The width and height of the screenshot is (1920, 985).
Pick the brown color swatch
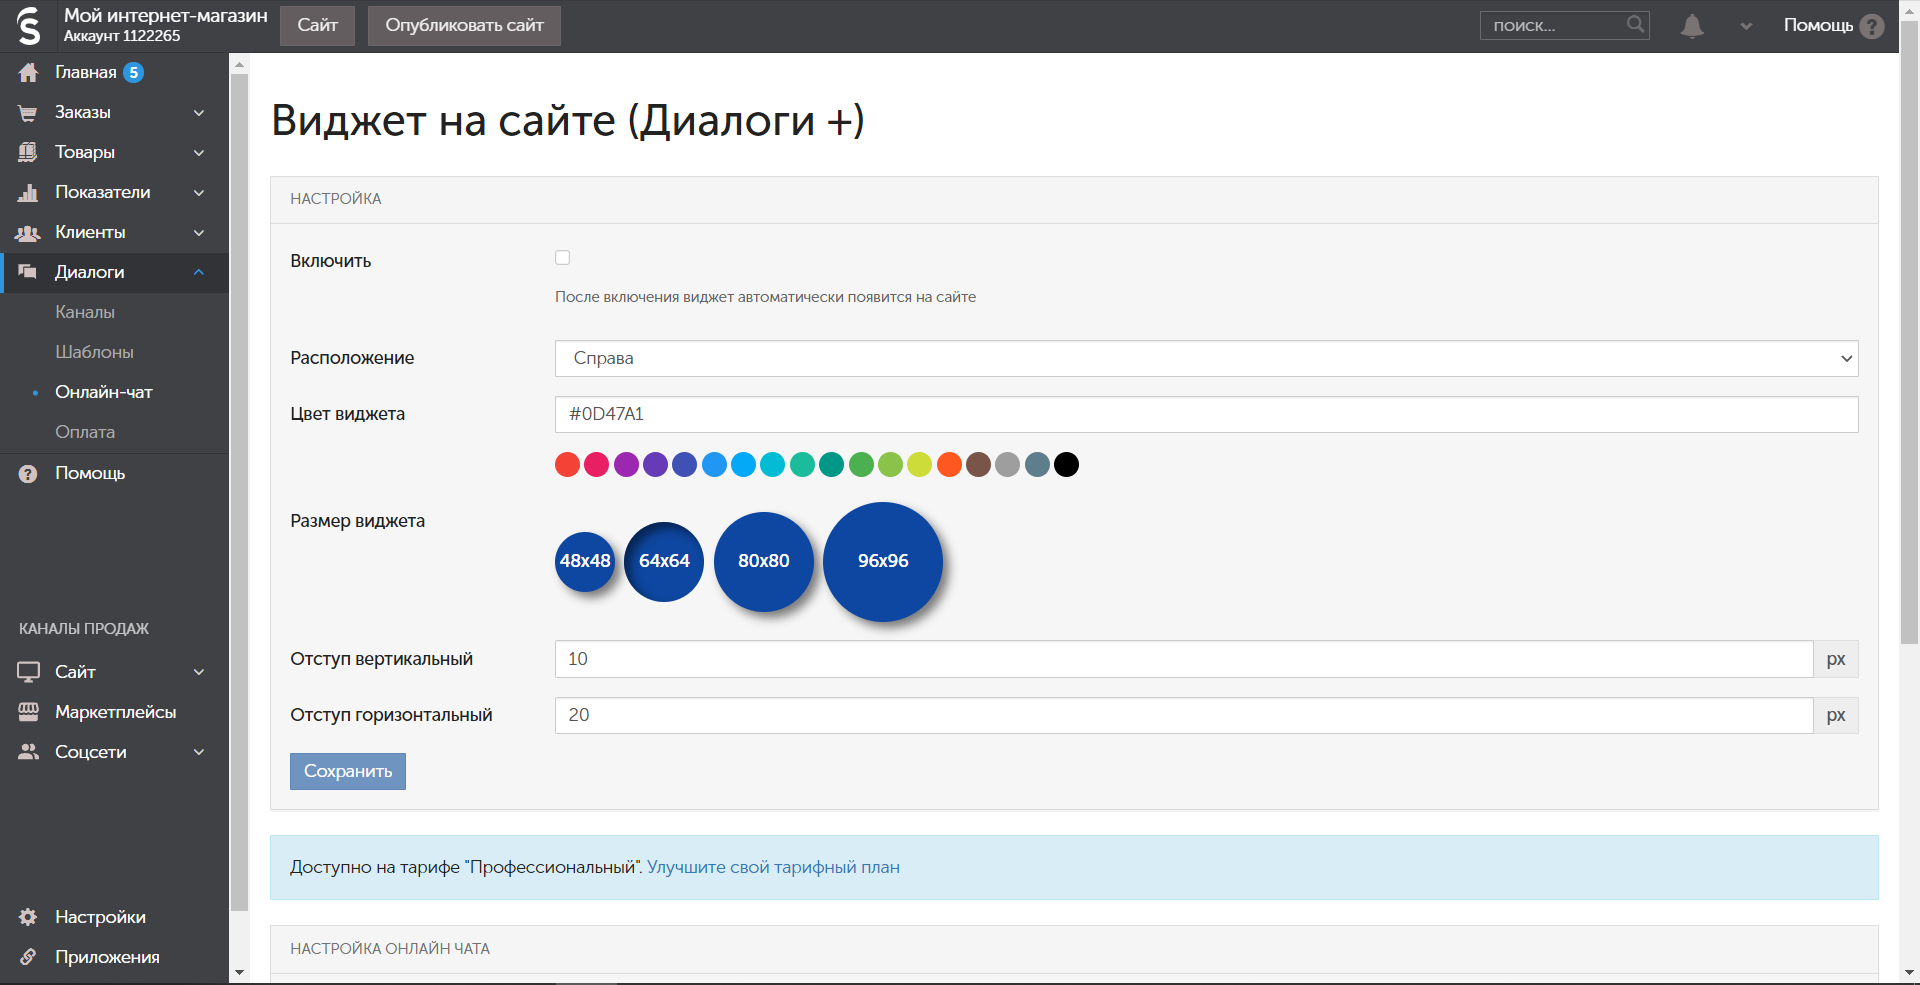point(978,464)
